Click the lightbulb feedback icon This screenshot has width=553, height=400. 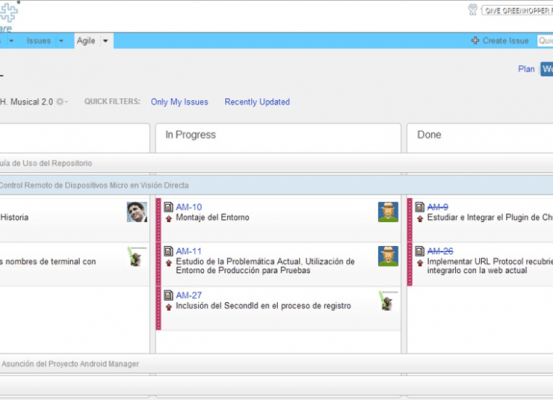(x=473, y=10)
